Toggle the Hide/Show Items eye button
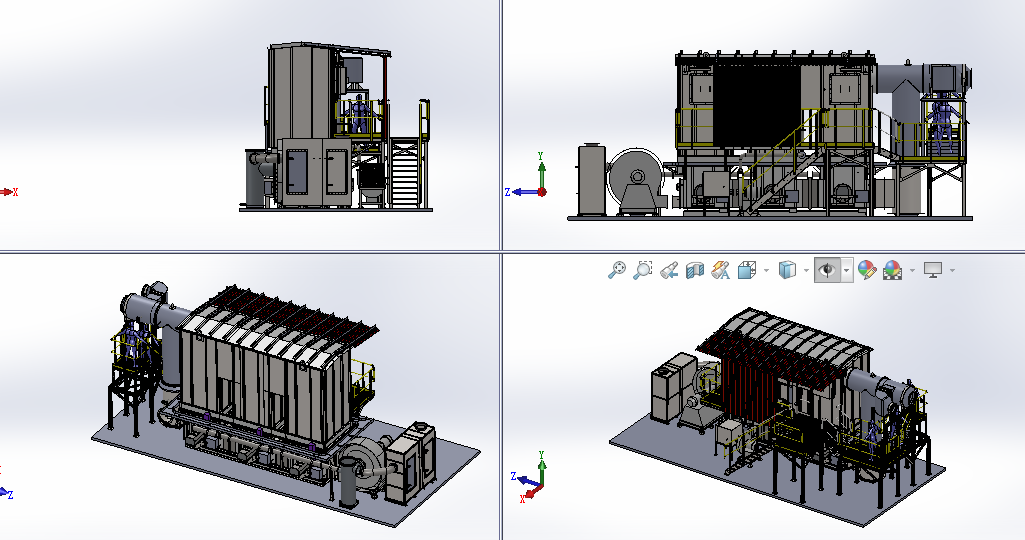The image size is (1025, 540). point(826,270)
